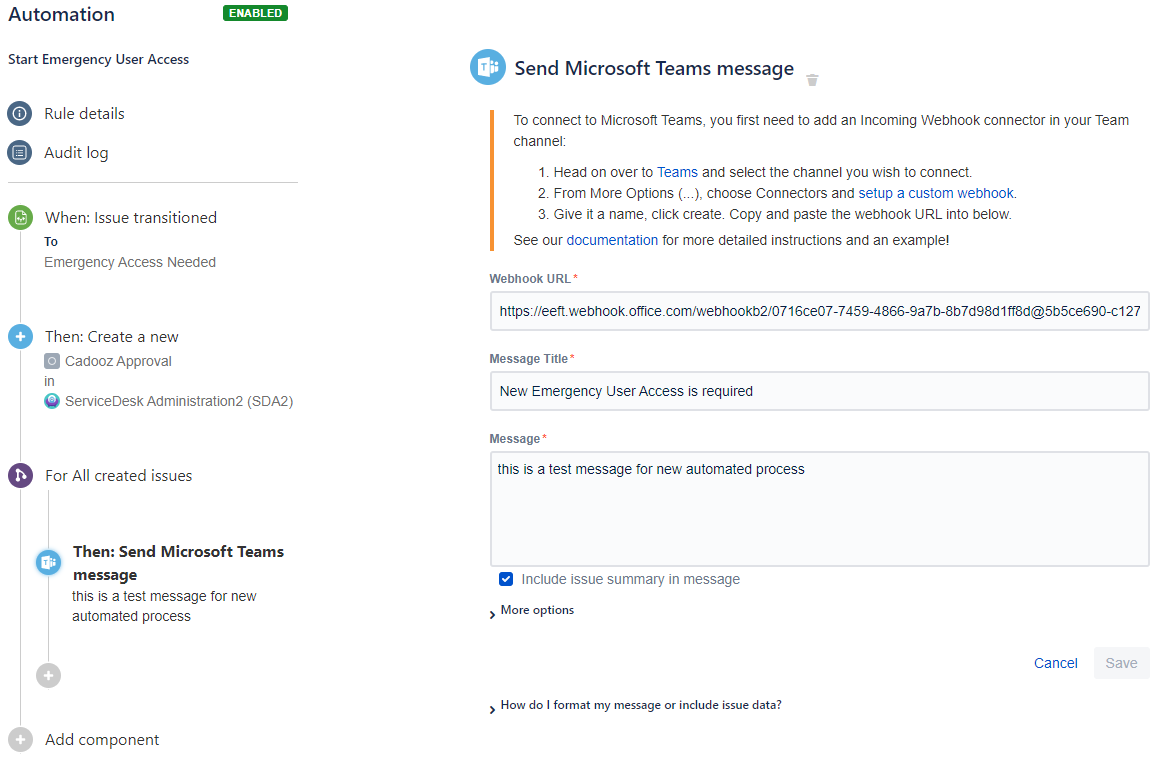Screen dimensions: 1176x778
Task: Open the documentation link
Action: tap(612, 240)
